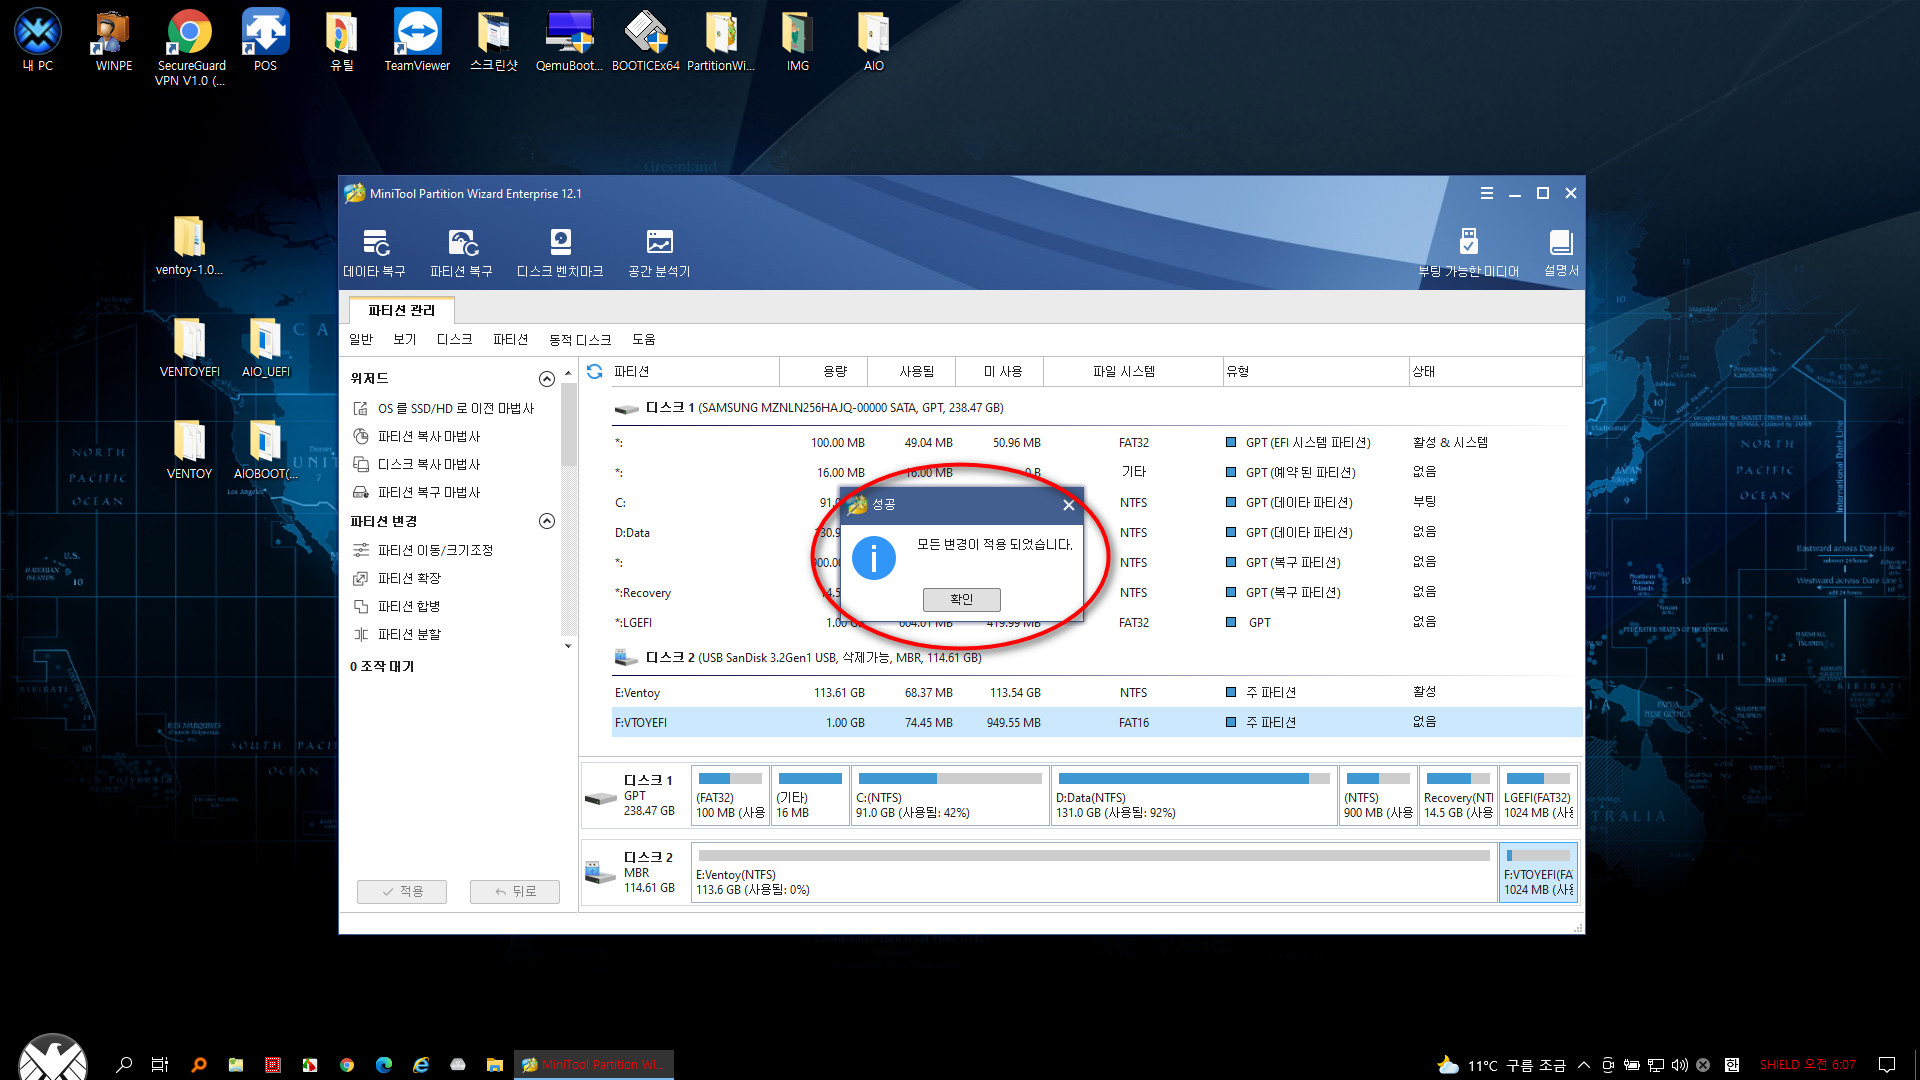
Task: Select F:VTOYEFI block in disk map
Action: click(1538, 873)
